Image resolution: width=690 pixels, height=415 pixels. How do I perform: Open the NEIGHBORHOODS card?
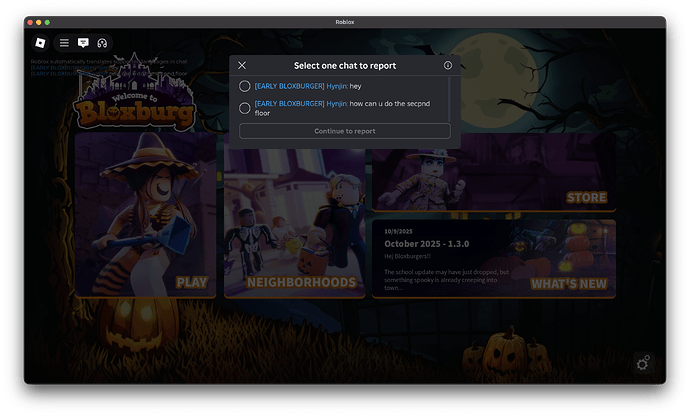[294, 223]
